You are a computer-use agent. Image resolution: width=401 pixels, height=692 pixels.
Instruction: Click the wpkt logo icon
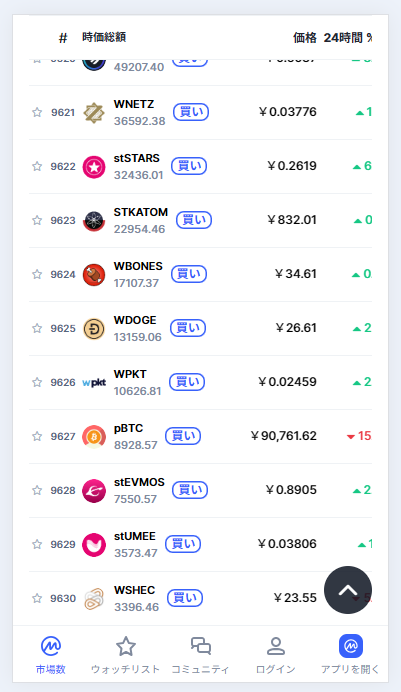[x=94, y=383]
